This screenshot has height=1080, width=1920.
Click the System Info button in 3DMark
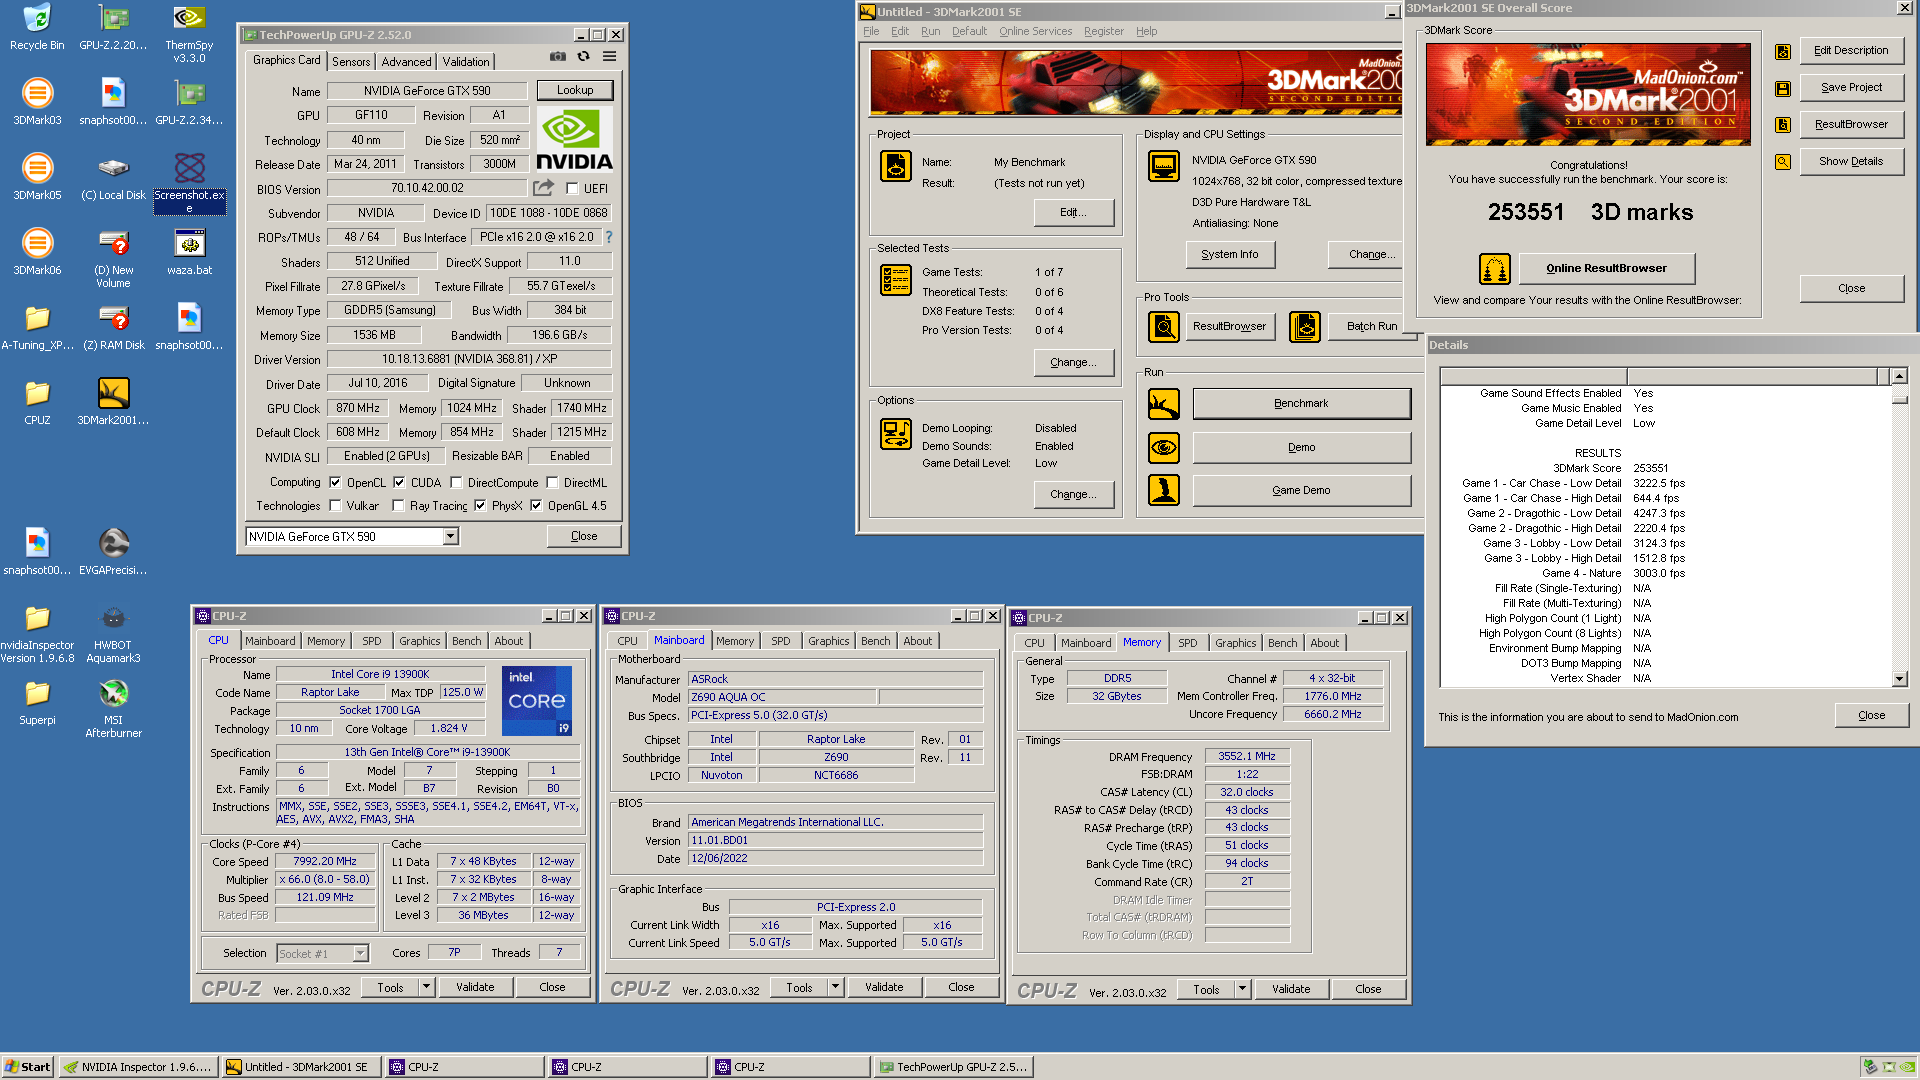click(x=1230, y=255)
